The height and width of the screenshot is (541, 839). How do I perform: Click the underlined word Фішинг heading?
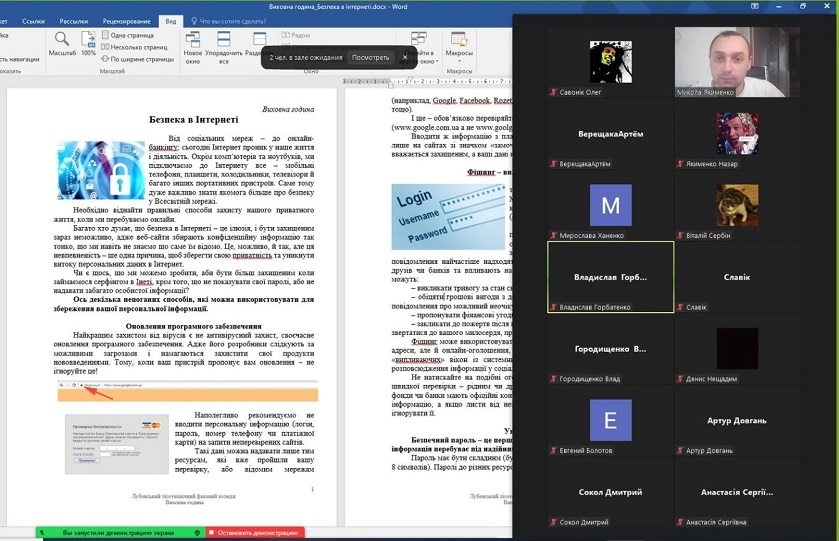tap(481, 172)
